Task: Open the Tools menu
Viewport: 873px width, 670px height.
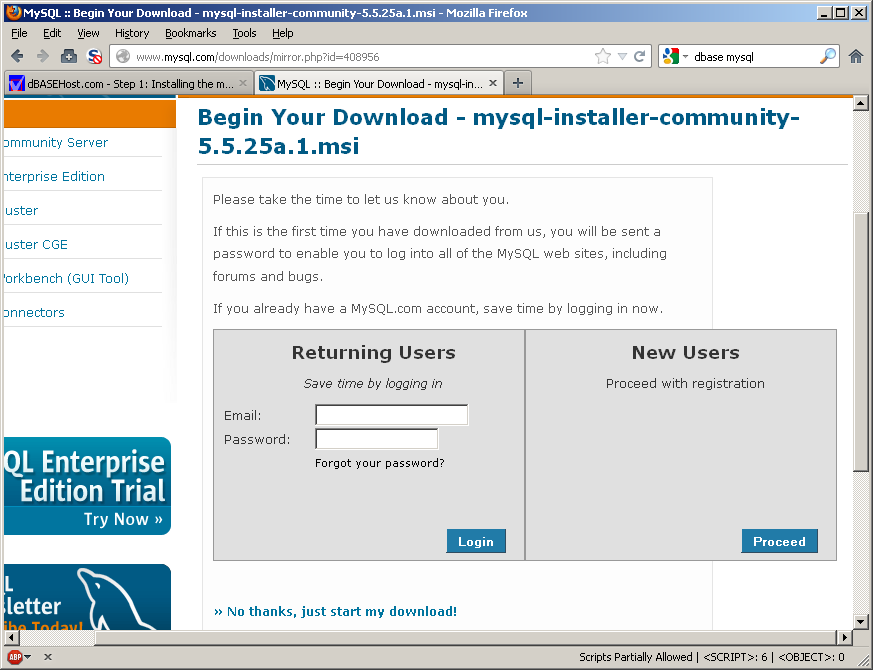Action: (244, 33)
